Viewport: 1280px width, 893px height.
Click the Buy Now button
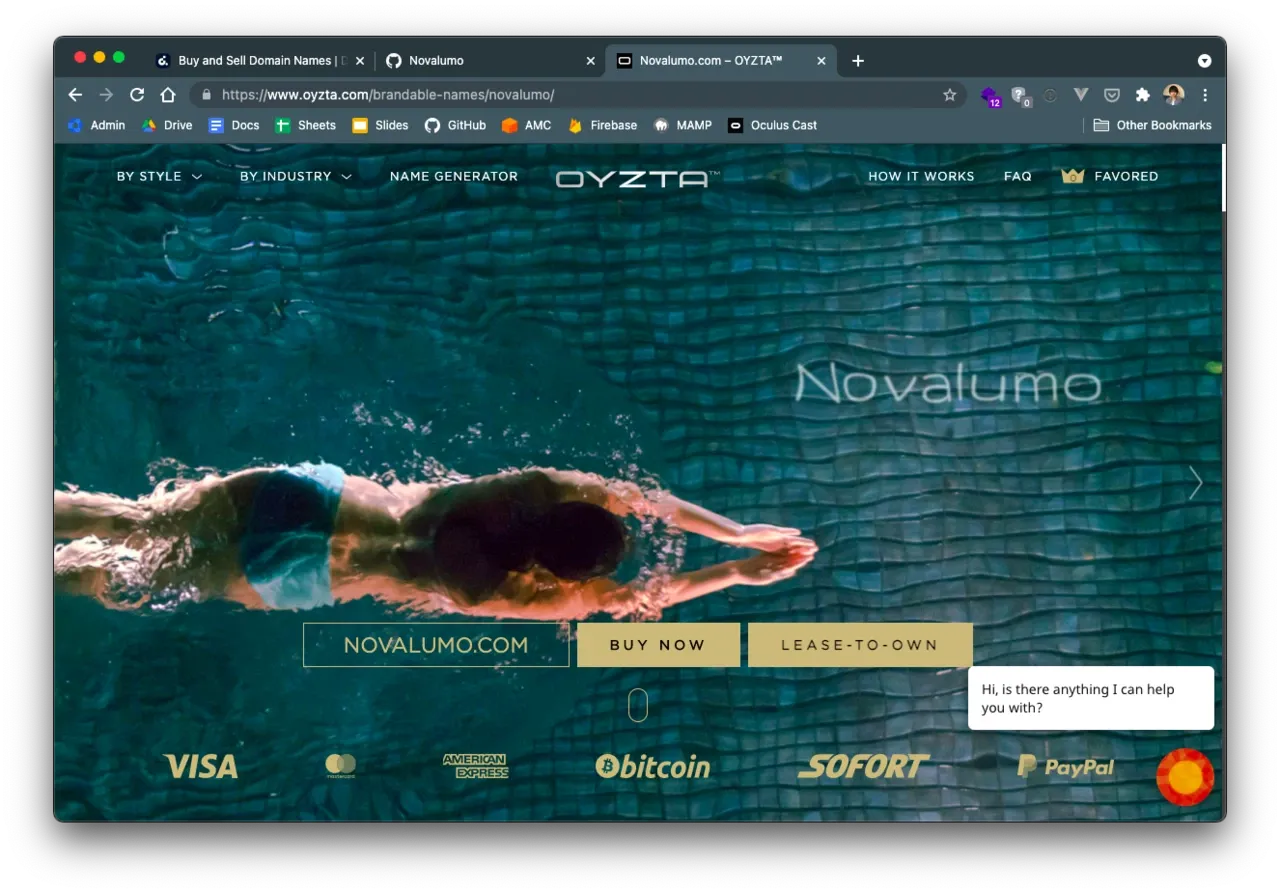tap(658, 645)
